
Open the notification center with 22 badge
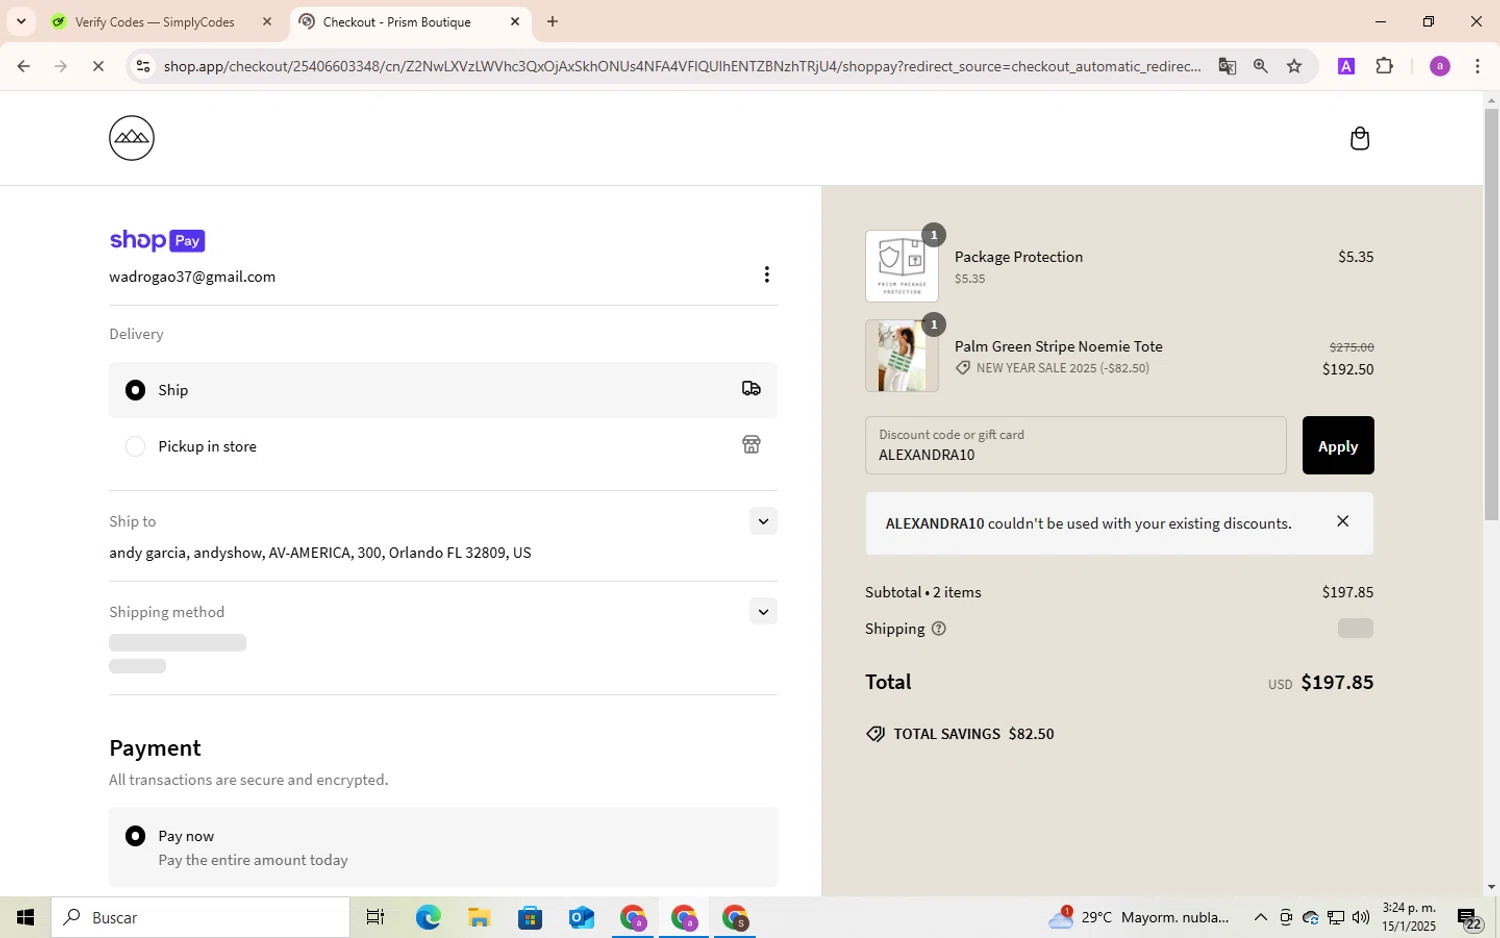pos(1470,918)
